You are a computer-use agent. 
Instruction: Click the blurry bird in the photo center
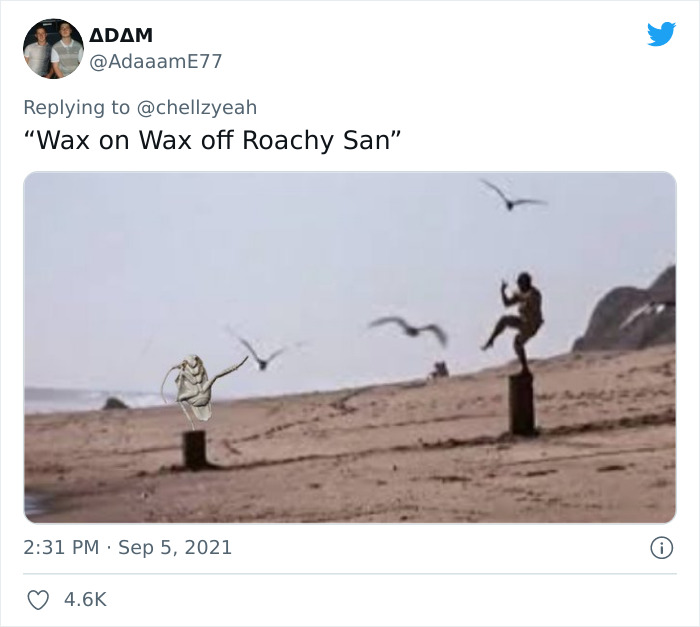coord(410,329)
